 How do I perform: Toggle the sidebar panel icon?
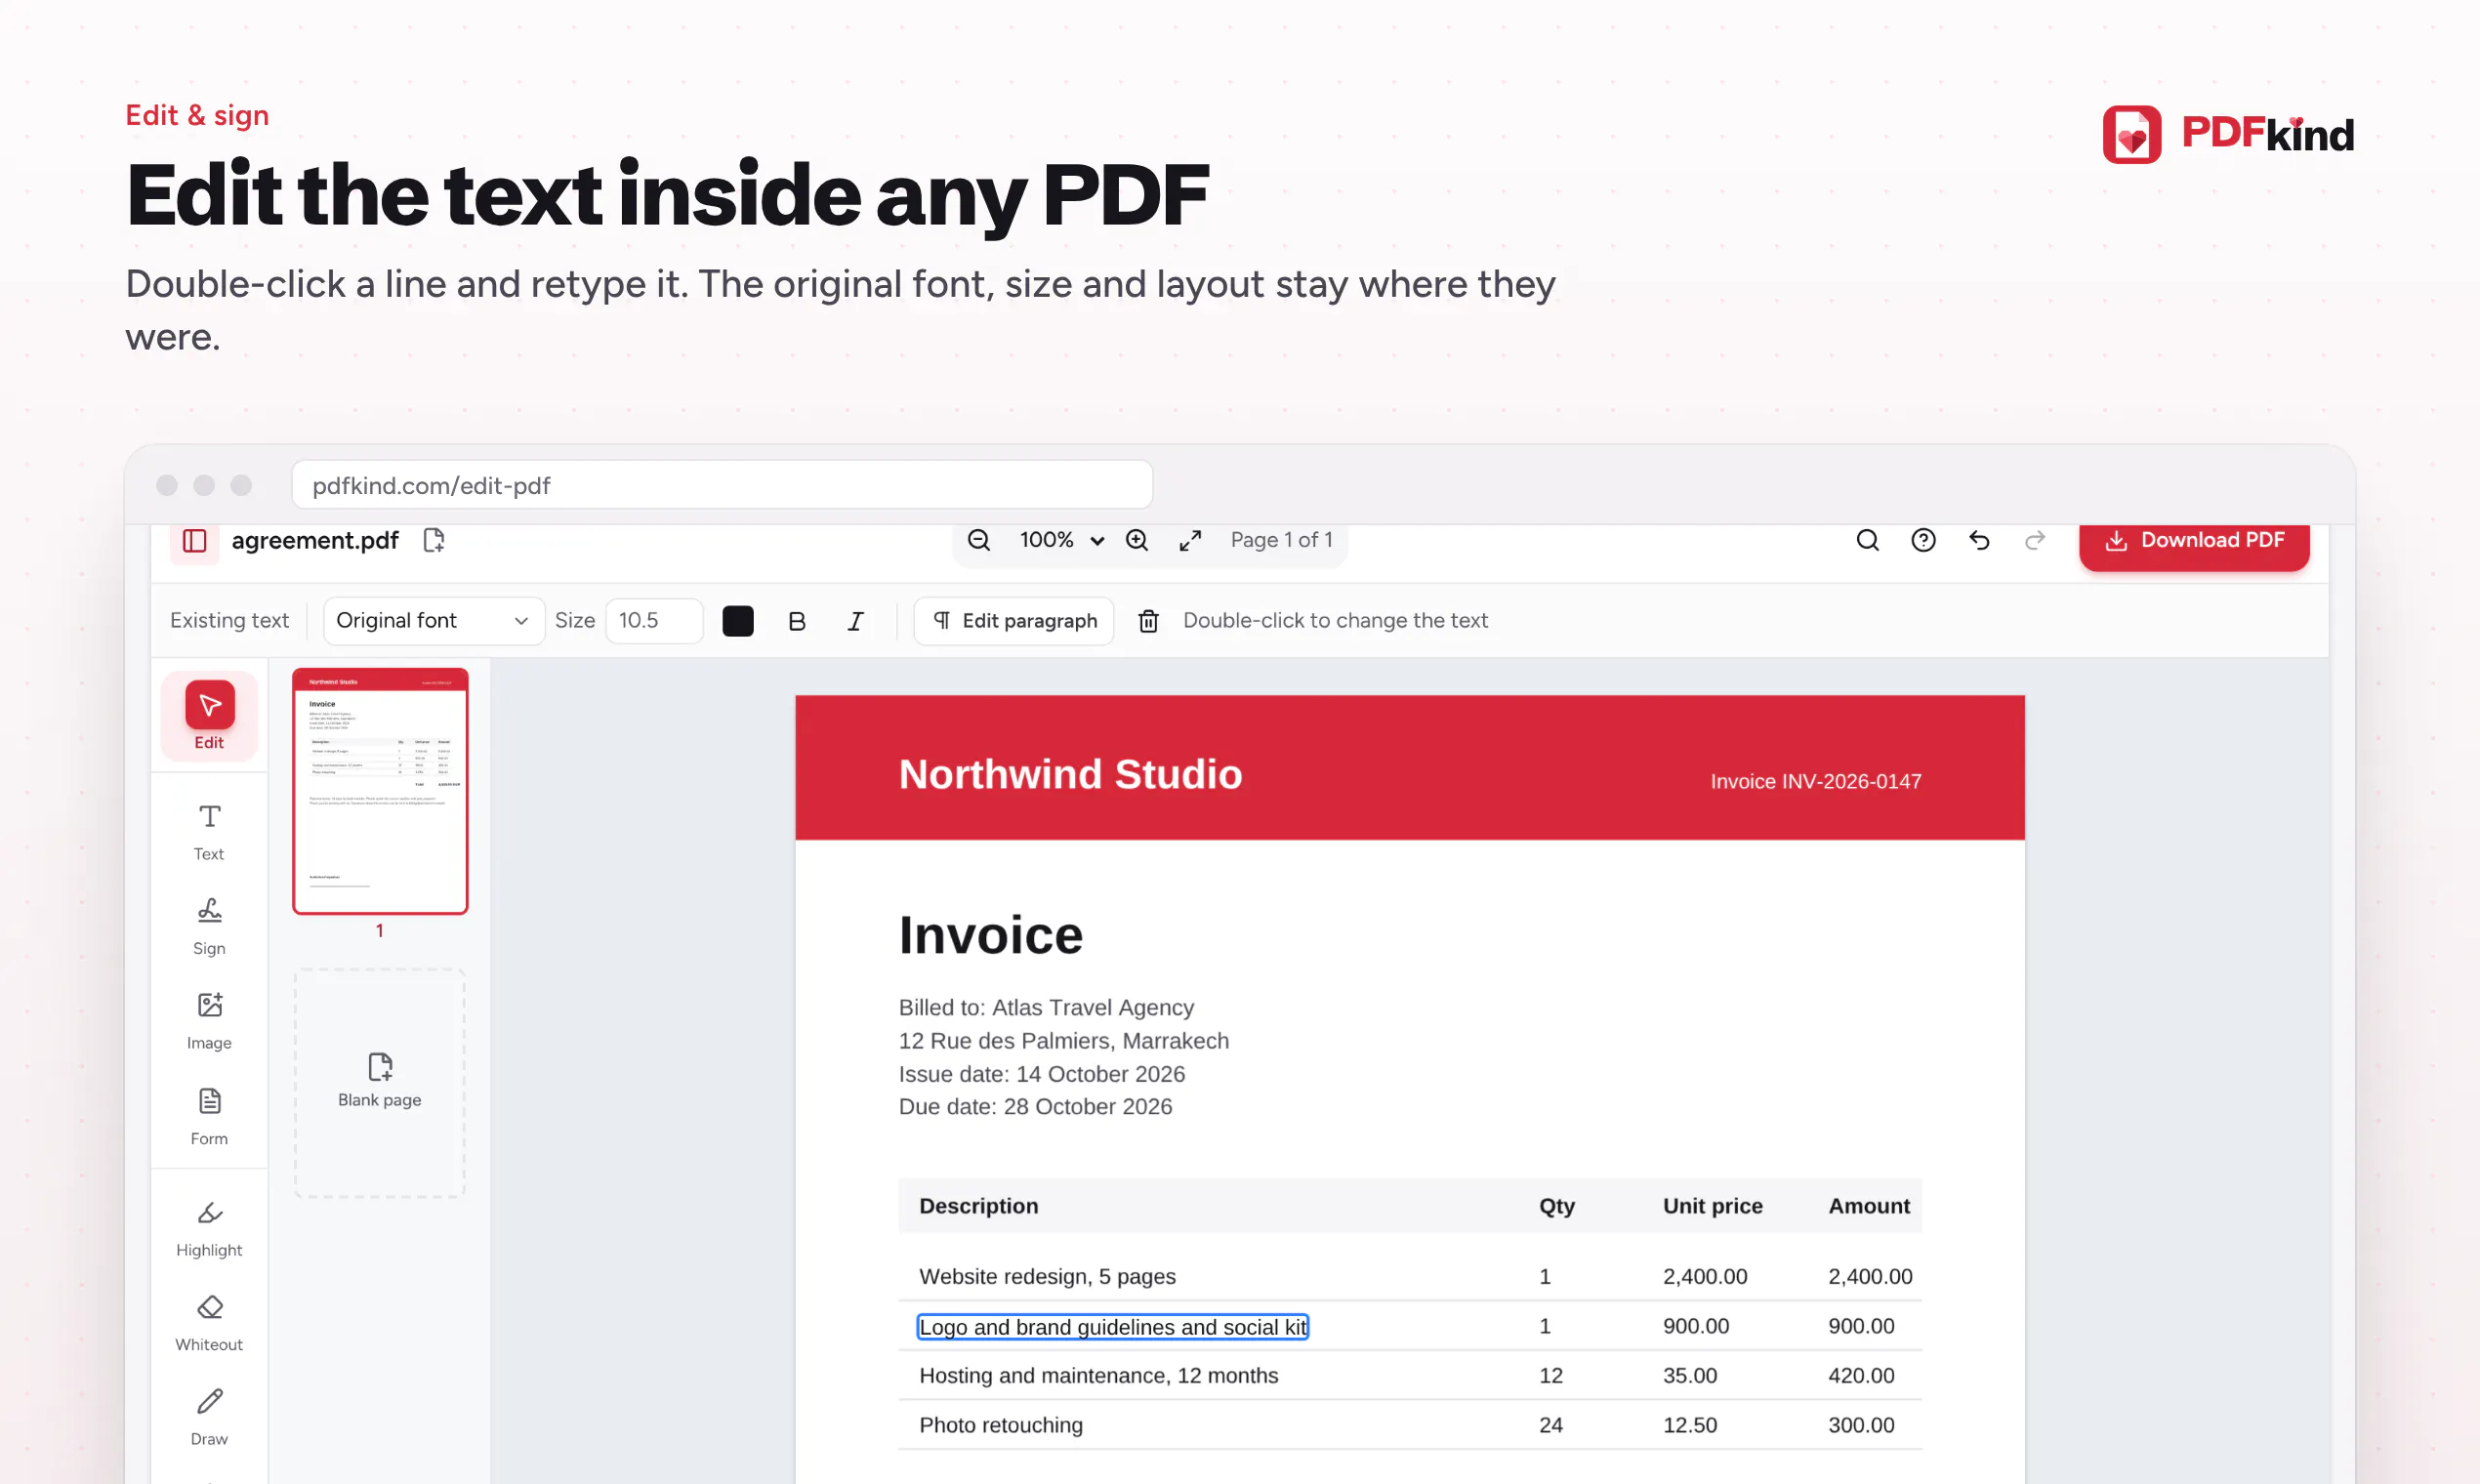click(x=194, y=541)
